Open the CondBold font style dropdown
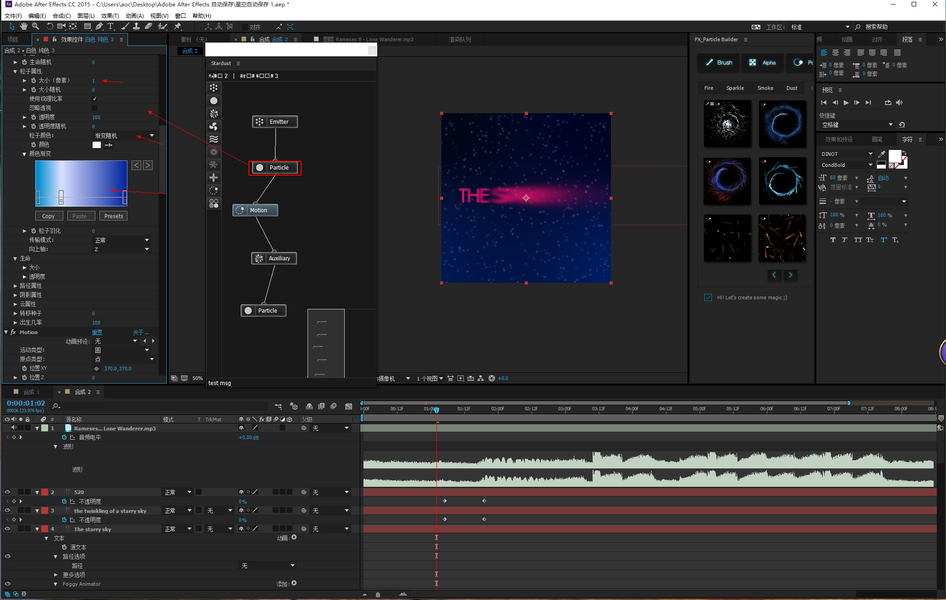The height and width of the screenshot is (600, 946). 846,165
